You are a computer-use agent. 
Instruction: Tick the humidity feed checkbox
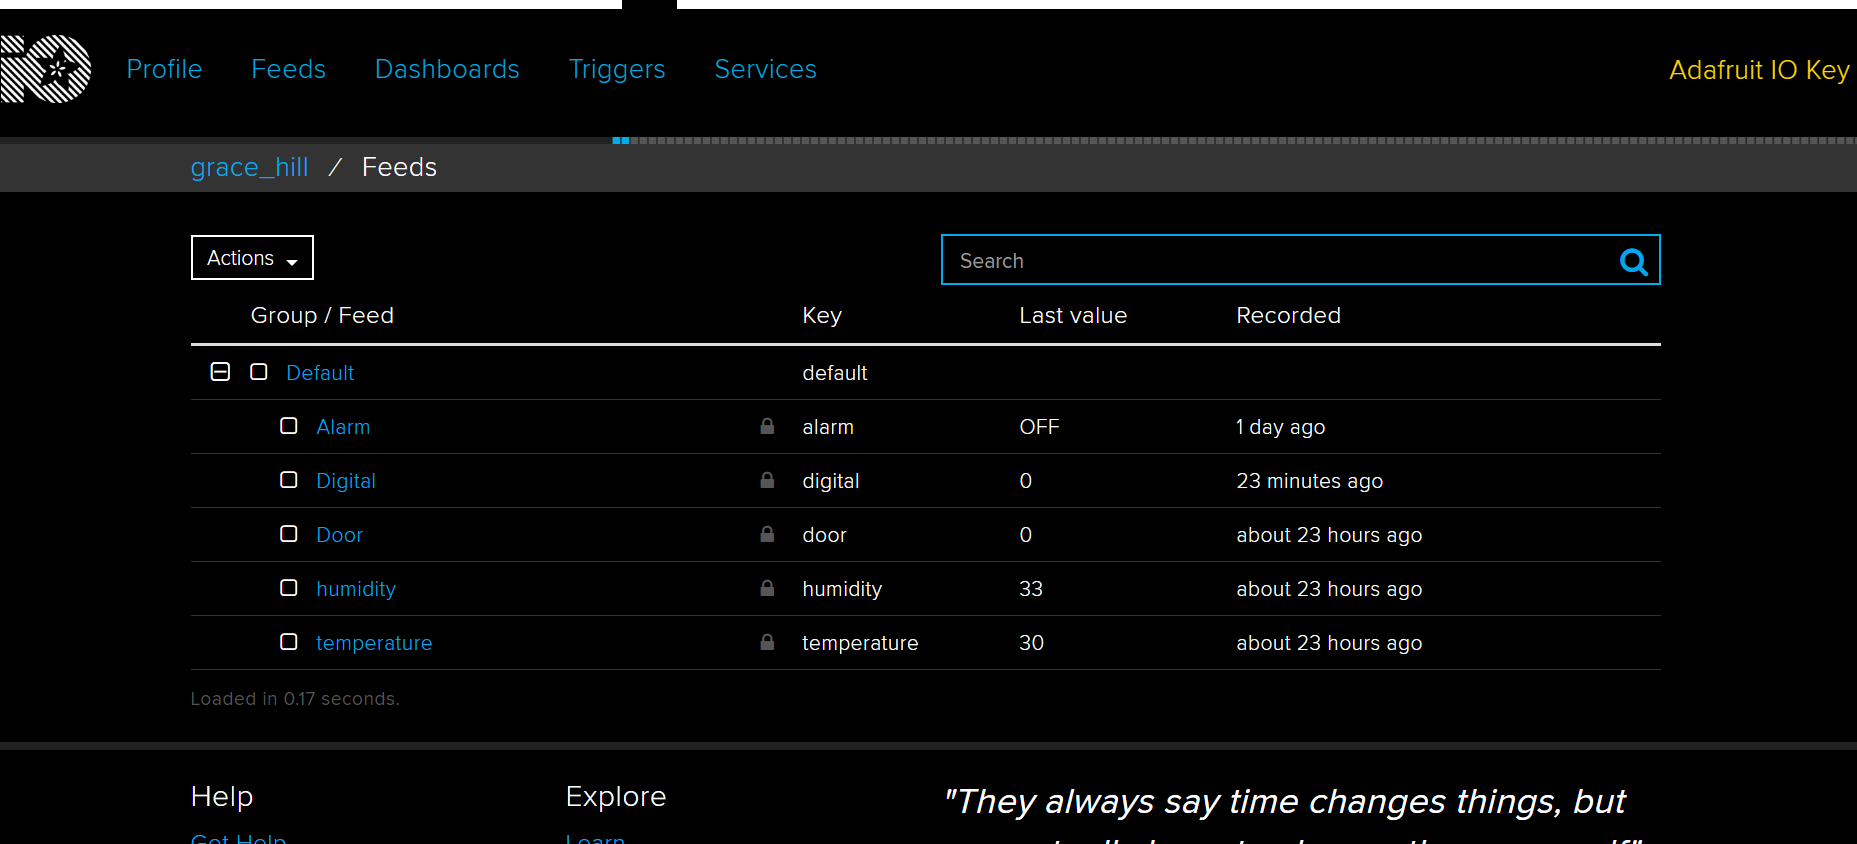coord(289,588)
